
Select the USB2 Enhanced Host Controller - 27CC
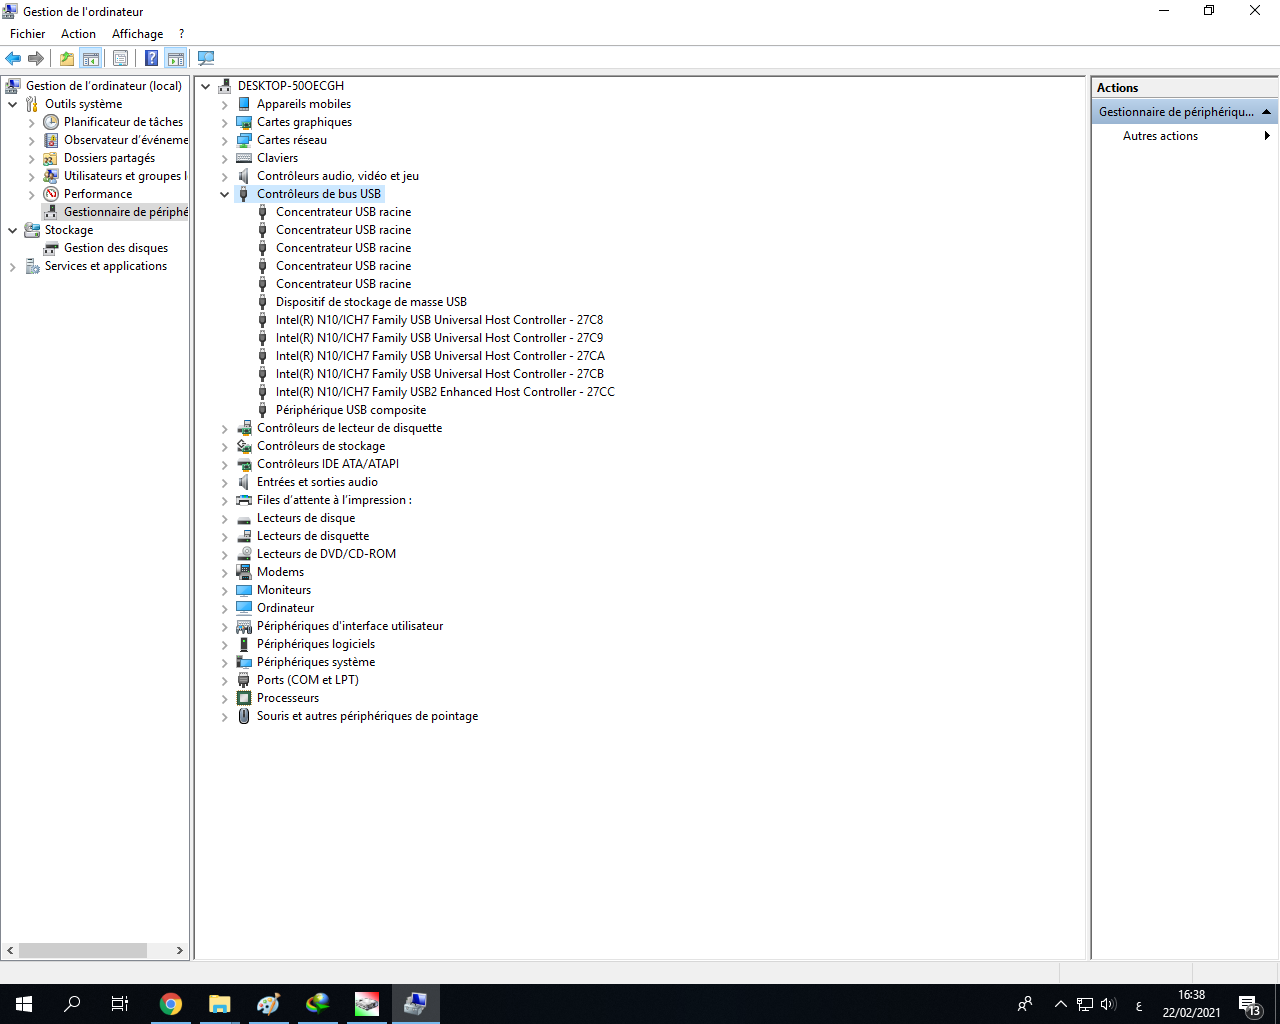pyautogui.click(x=445, y=392)
